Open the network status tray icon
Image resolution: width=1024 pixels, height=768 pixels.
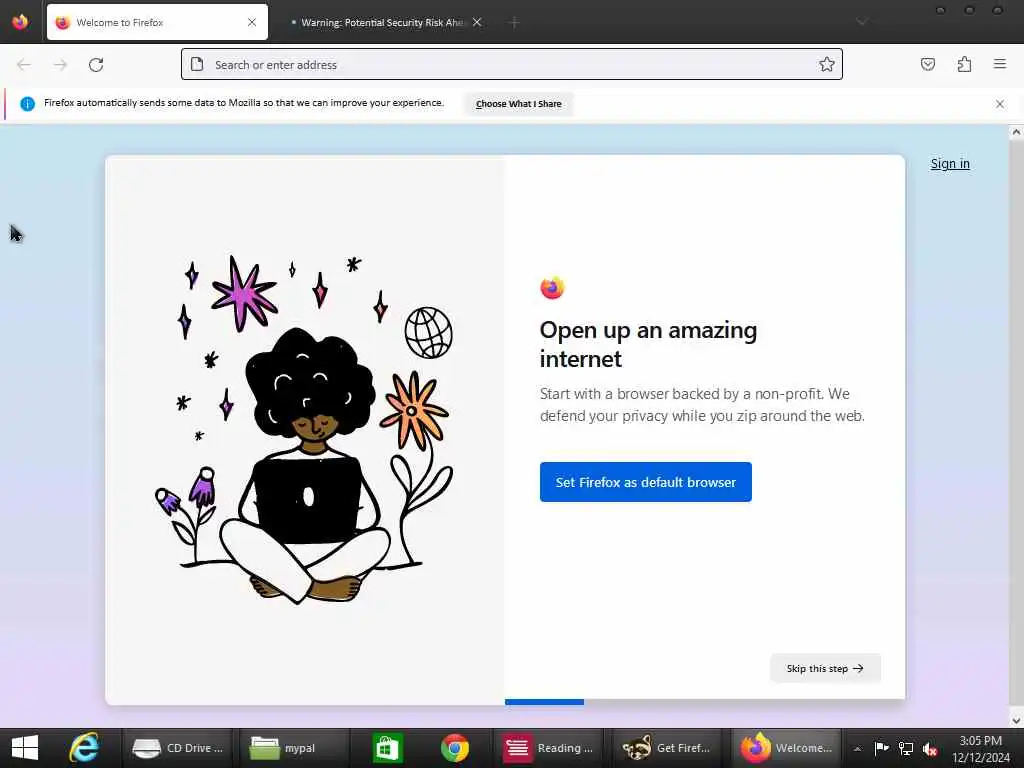906,748
